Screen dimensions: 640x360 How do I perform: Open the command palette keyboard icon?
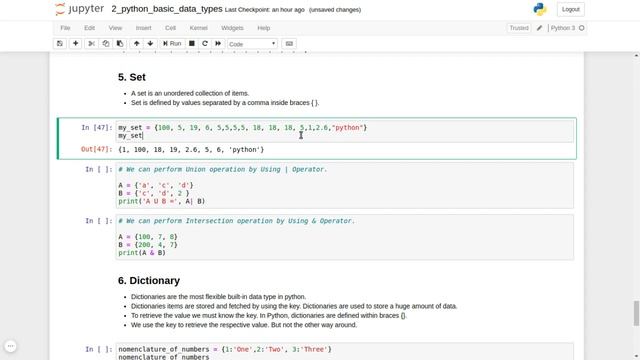click(x=289, y=44)
